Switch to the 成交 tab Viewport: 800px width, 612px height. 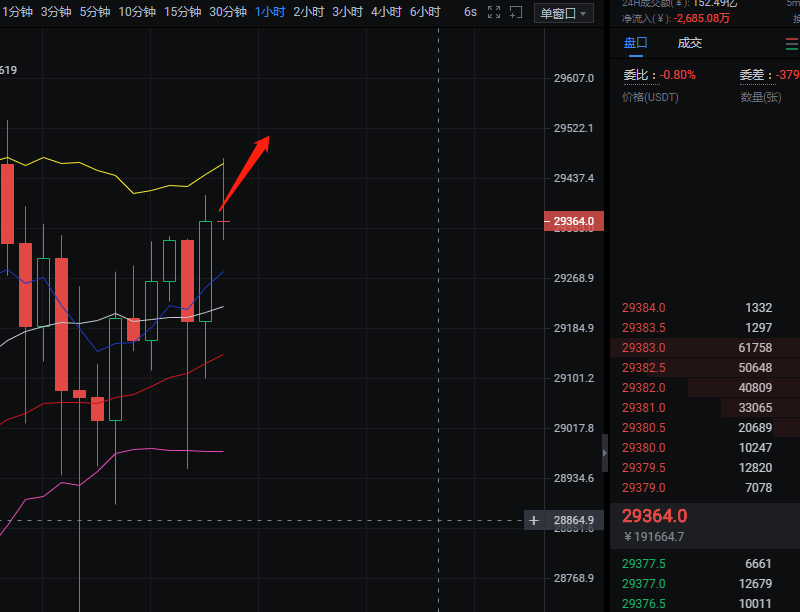[690, 43]
